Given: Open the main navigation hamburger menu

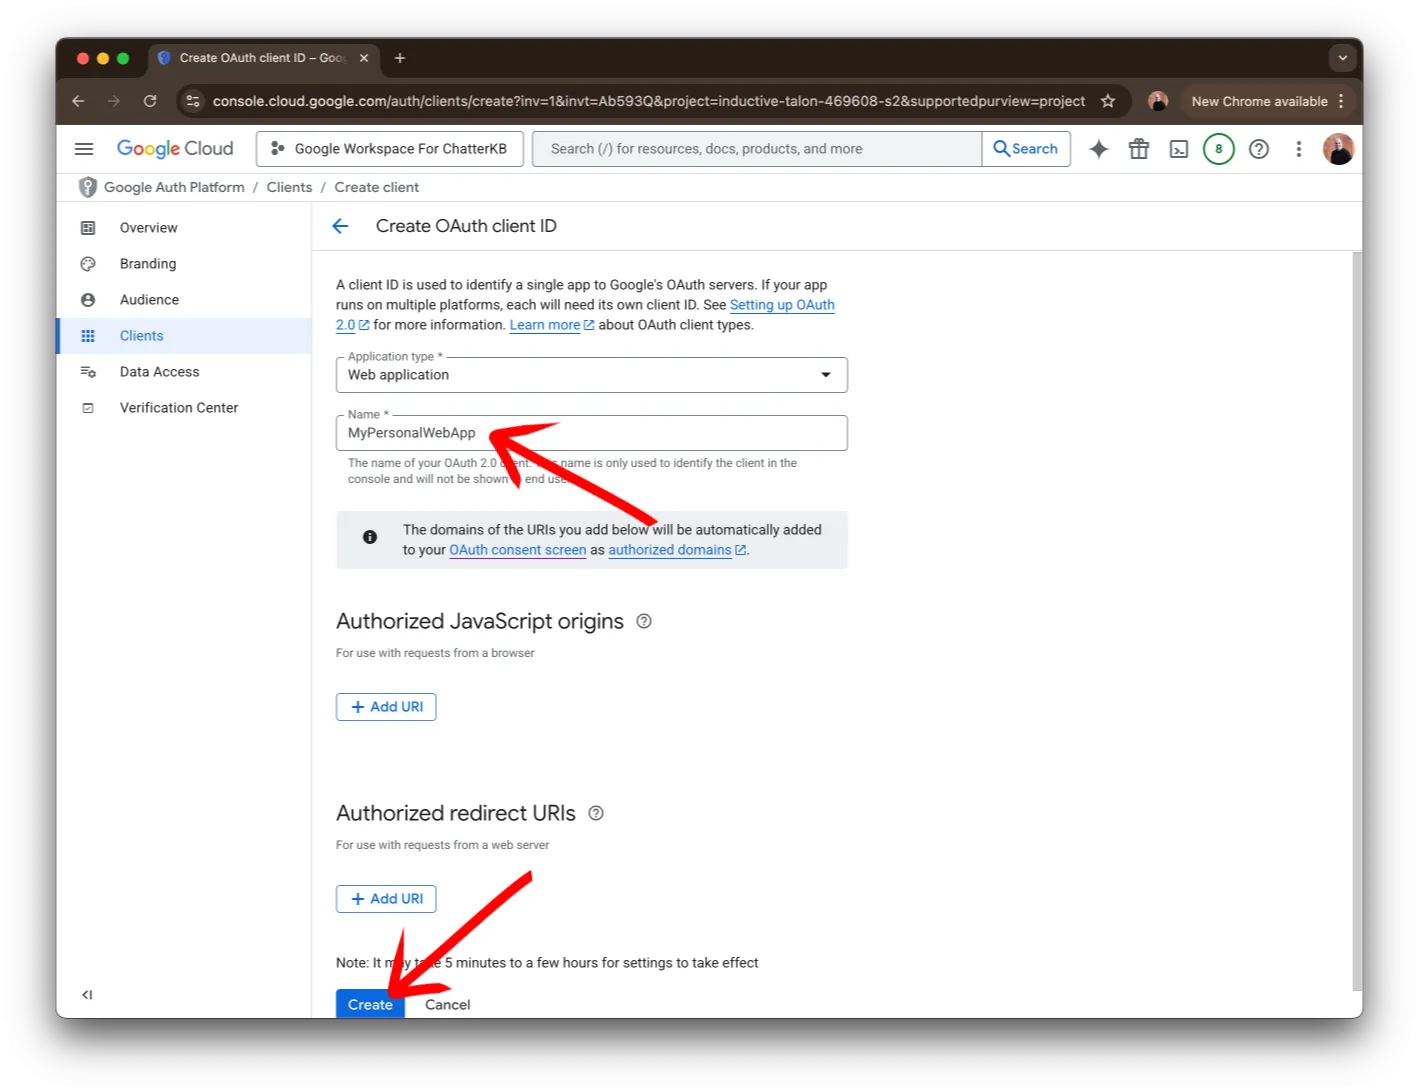Looking at the screenshot, I should click(84, 149).
